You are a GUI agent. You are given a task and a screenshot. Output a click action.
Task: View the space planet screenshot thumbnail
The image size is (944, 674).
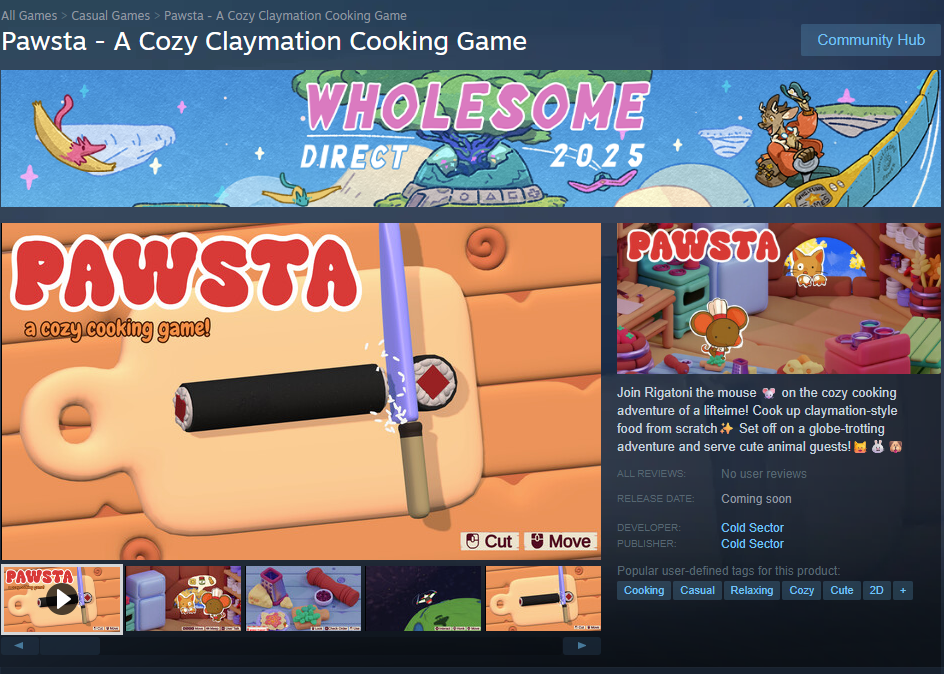point(423,598)
